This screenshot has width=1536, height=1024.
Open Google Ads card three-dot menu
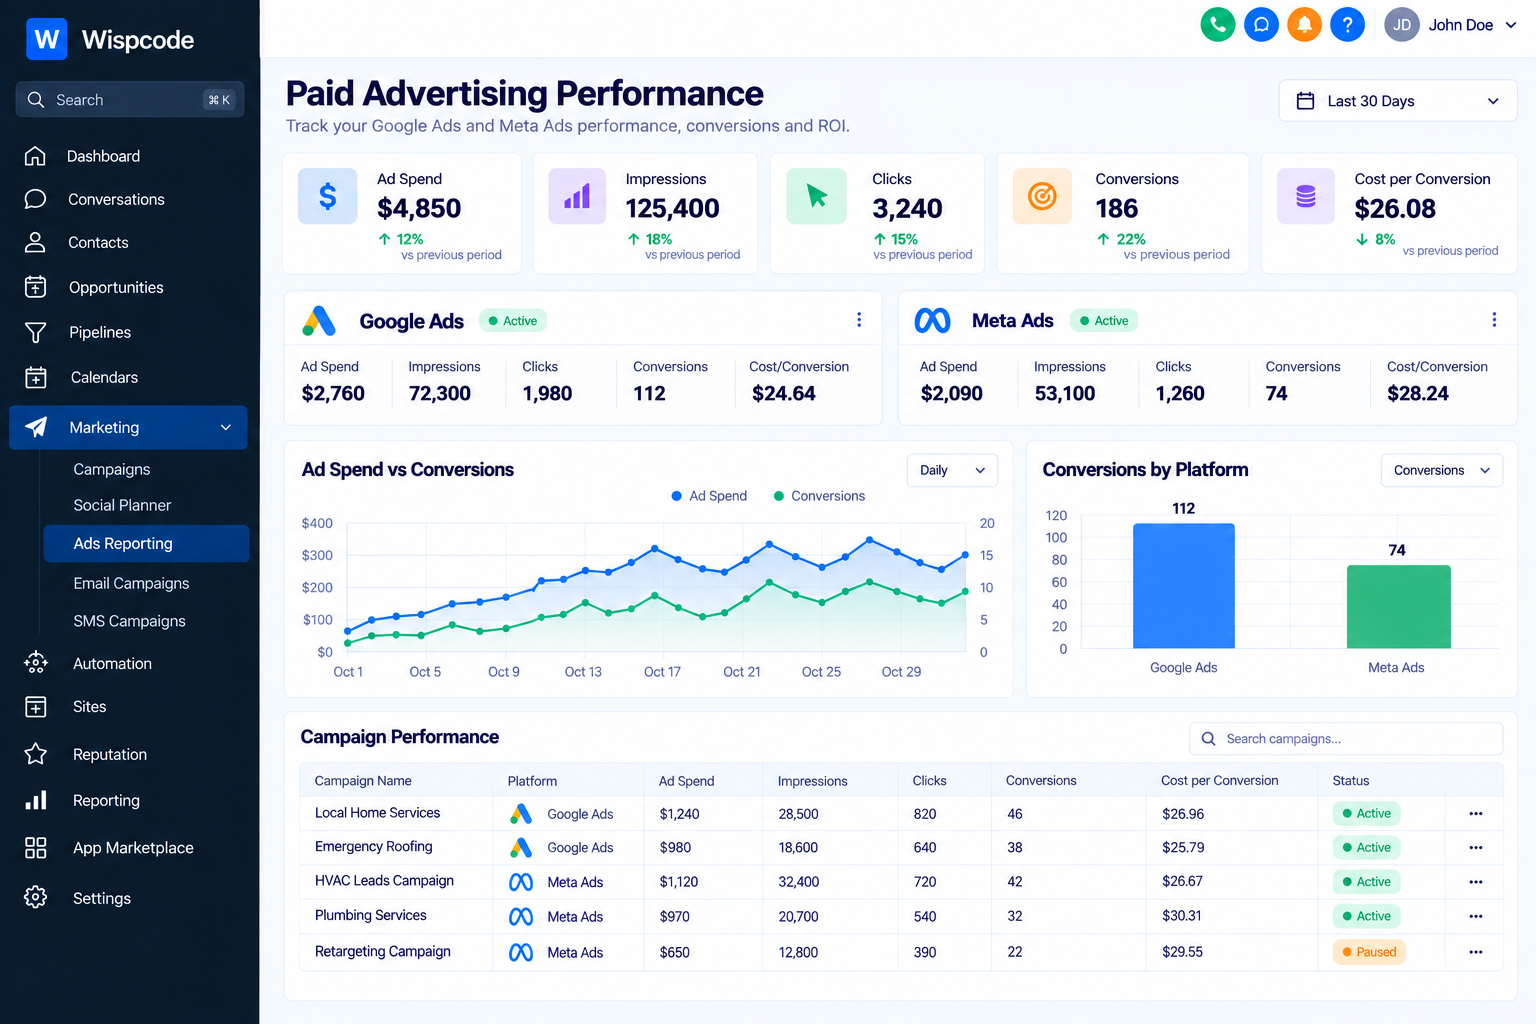pos(858,320)
